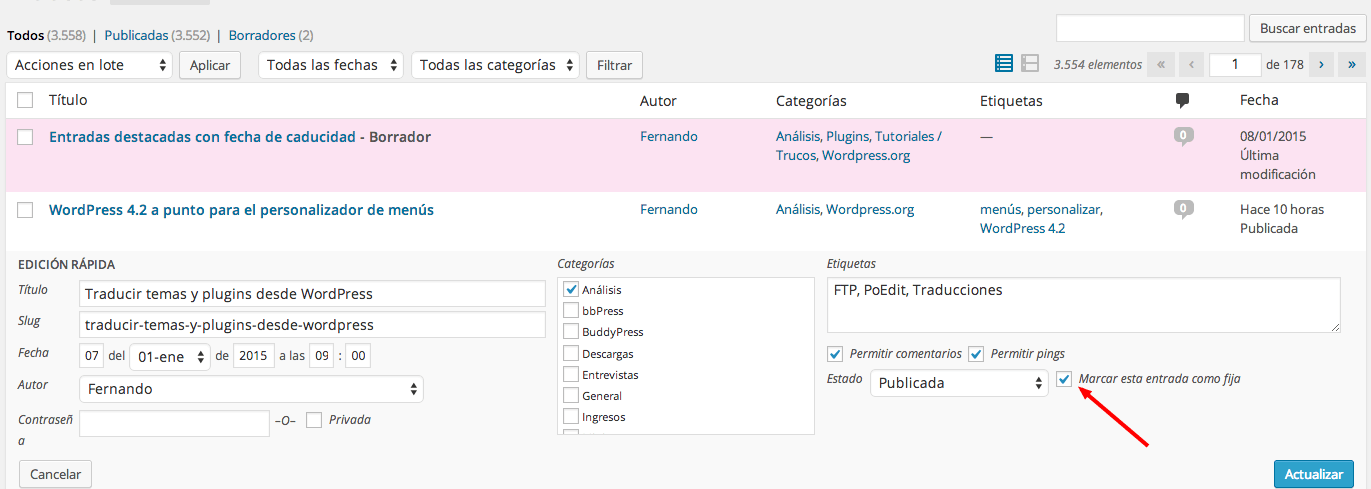
Task: Click the Slug input field
Action: [x=312, y=325]
